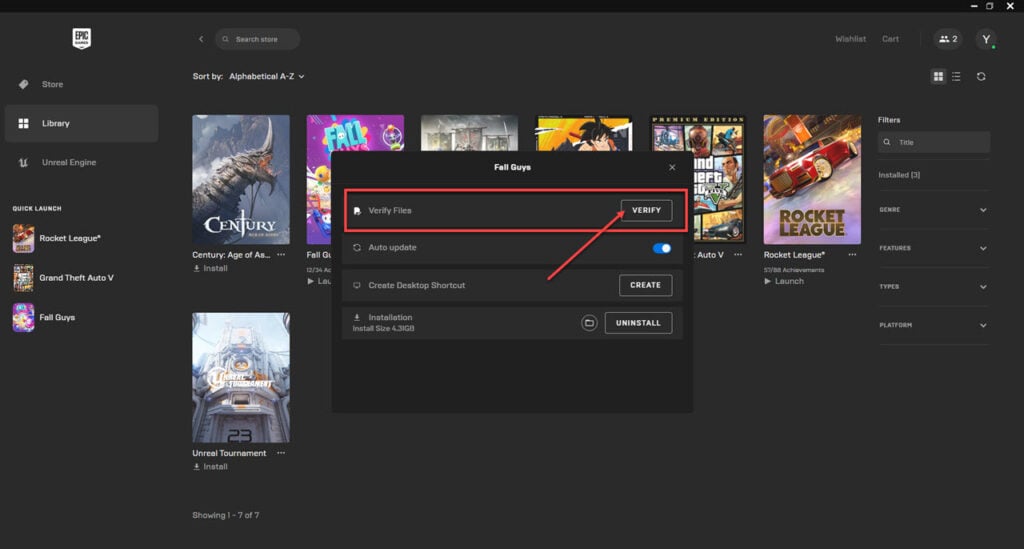Close the Fall Guys dialog
Screen dimensions: 1024x549
672,167
